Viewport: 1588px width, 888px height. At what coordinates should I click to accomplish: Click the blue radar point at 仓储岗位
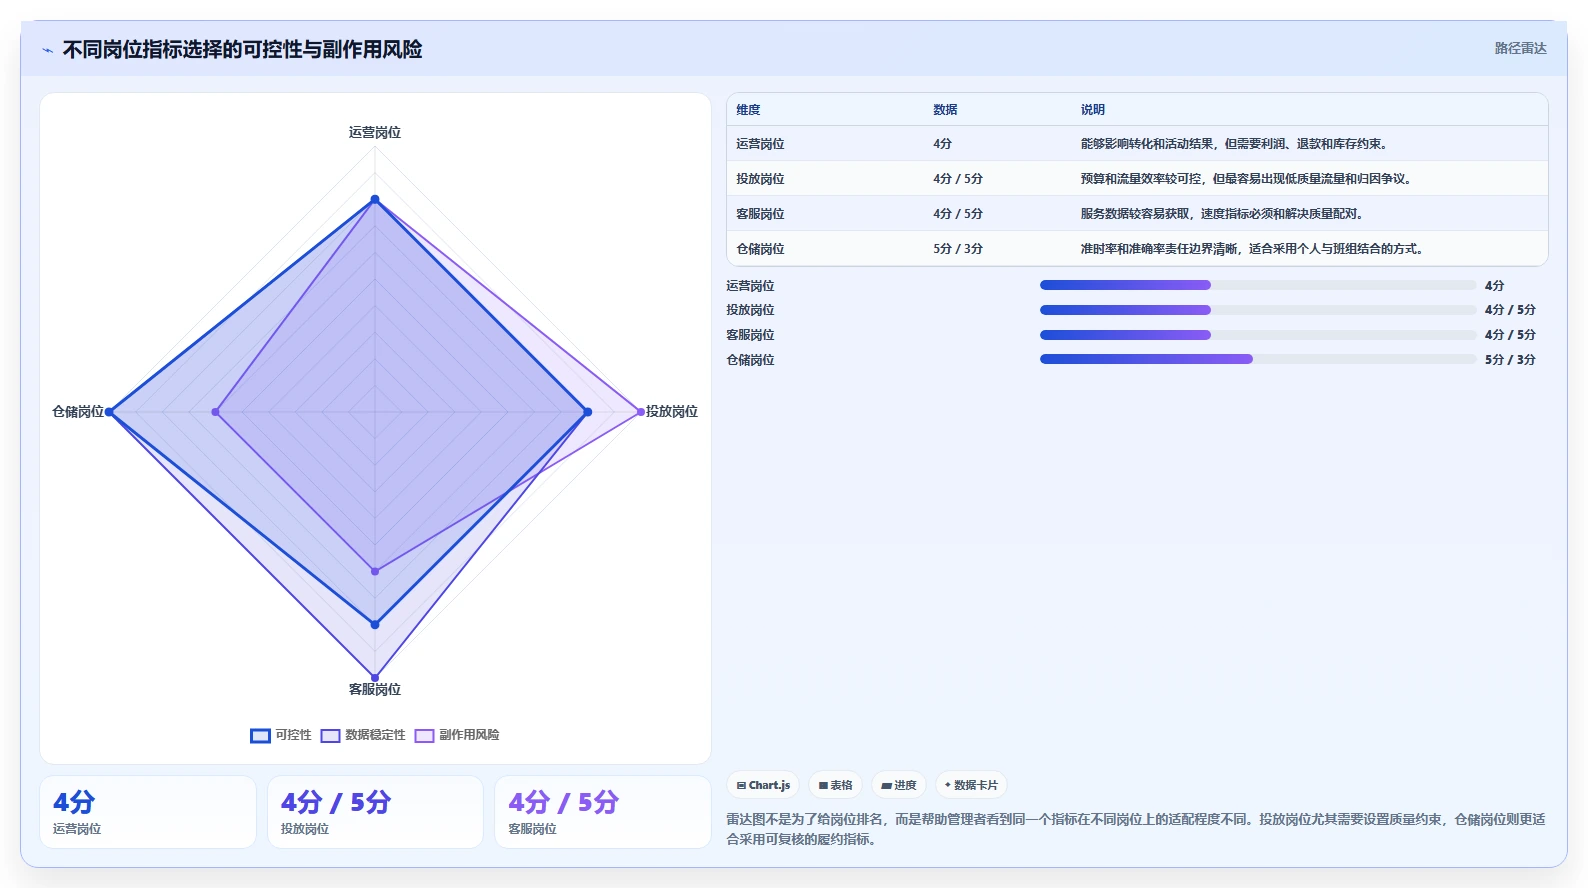pyautogui.click(x=110, y=412)
